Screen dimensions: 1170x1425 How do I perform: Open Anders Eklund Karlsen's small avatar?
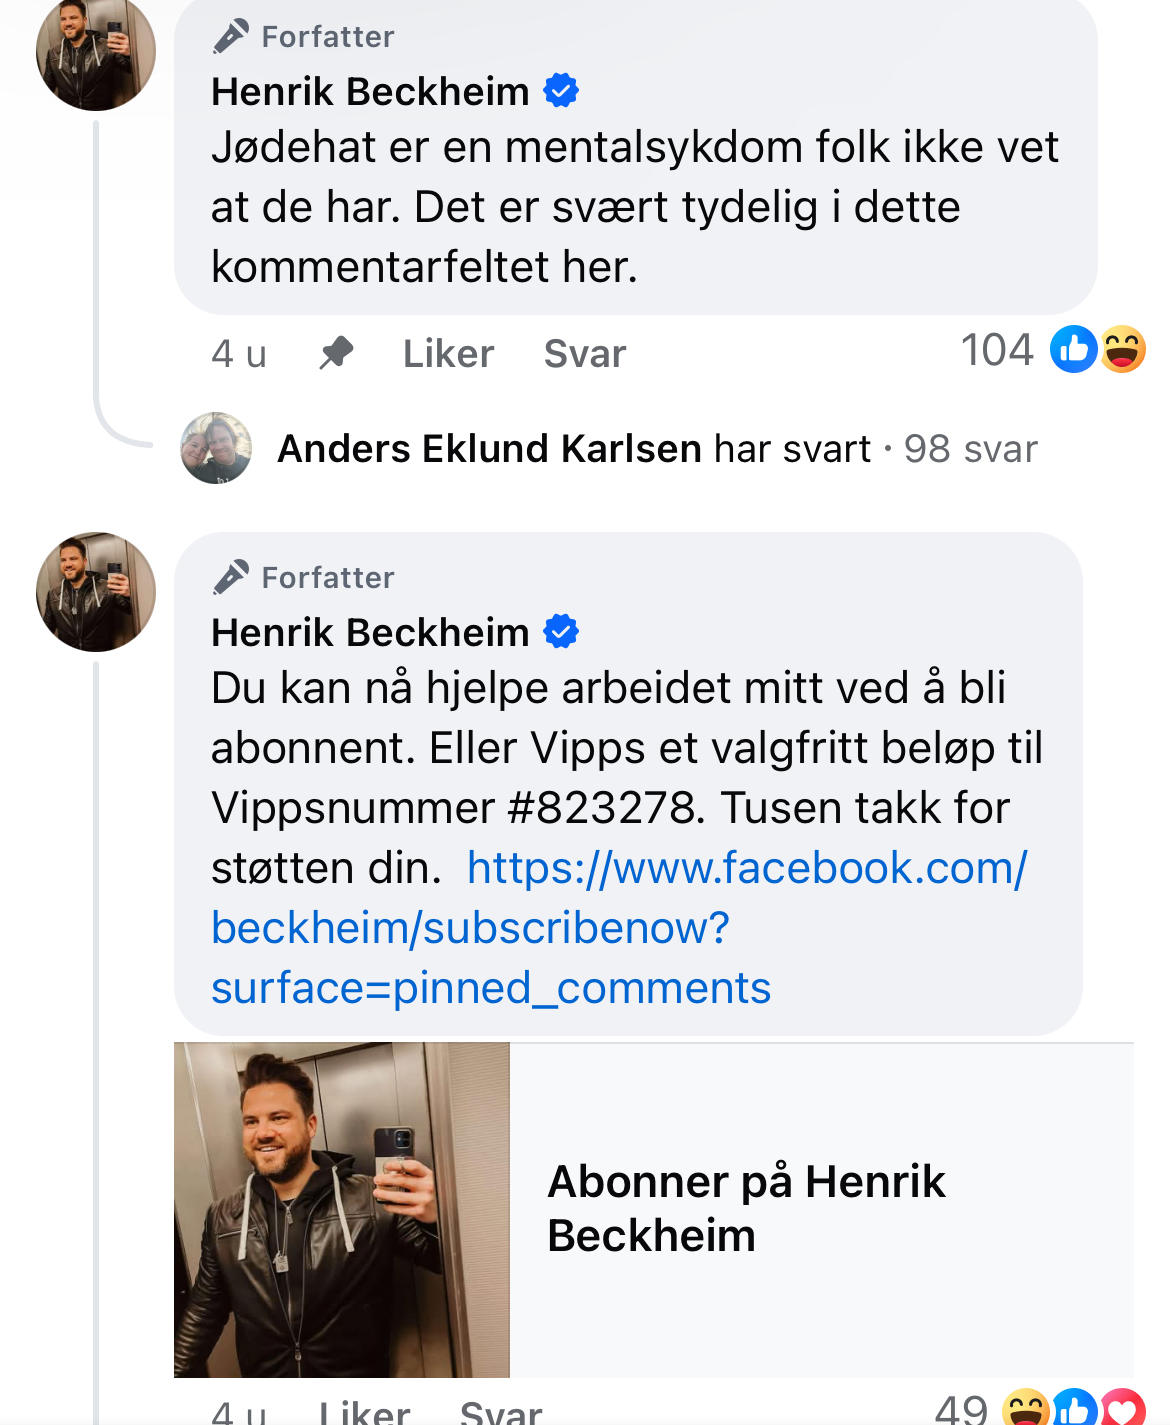pyautogui.click(x=216, y=448)
